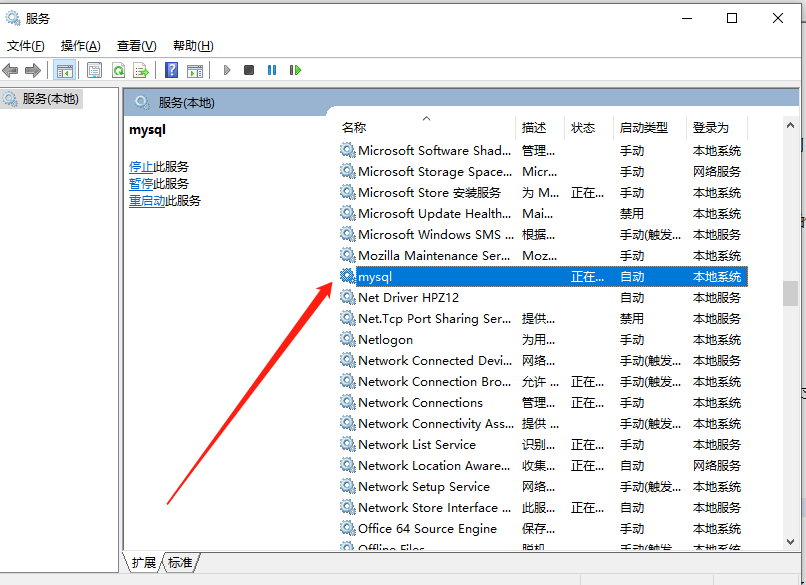Viewport: 806px width, 585px height.
Task: Switch to the 标准 tab
Action: [180, 562]
